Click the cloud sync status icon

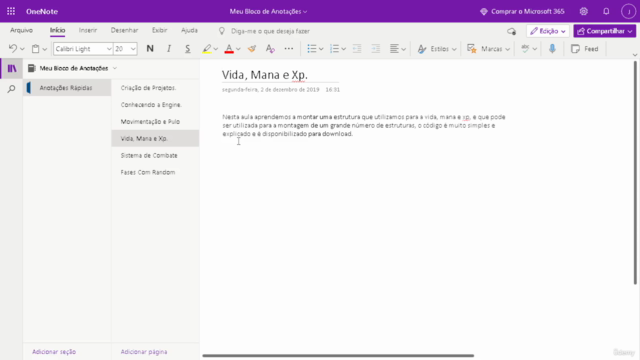(x=511, y=31)
